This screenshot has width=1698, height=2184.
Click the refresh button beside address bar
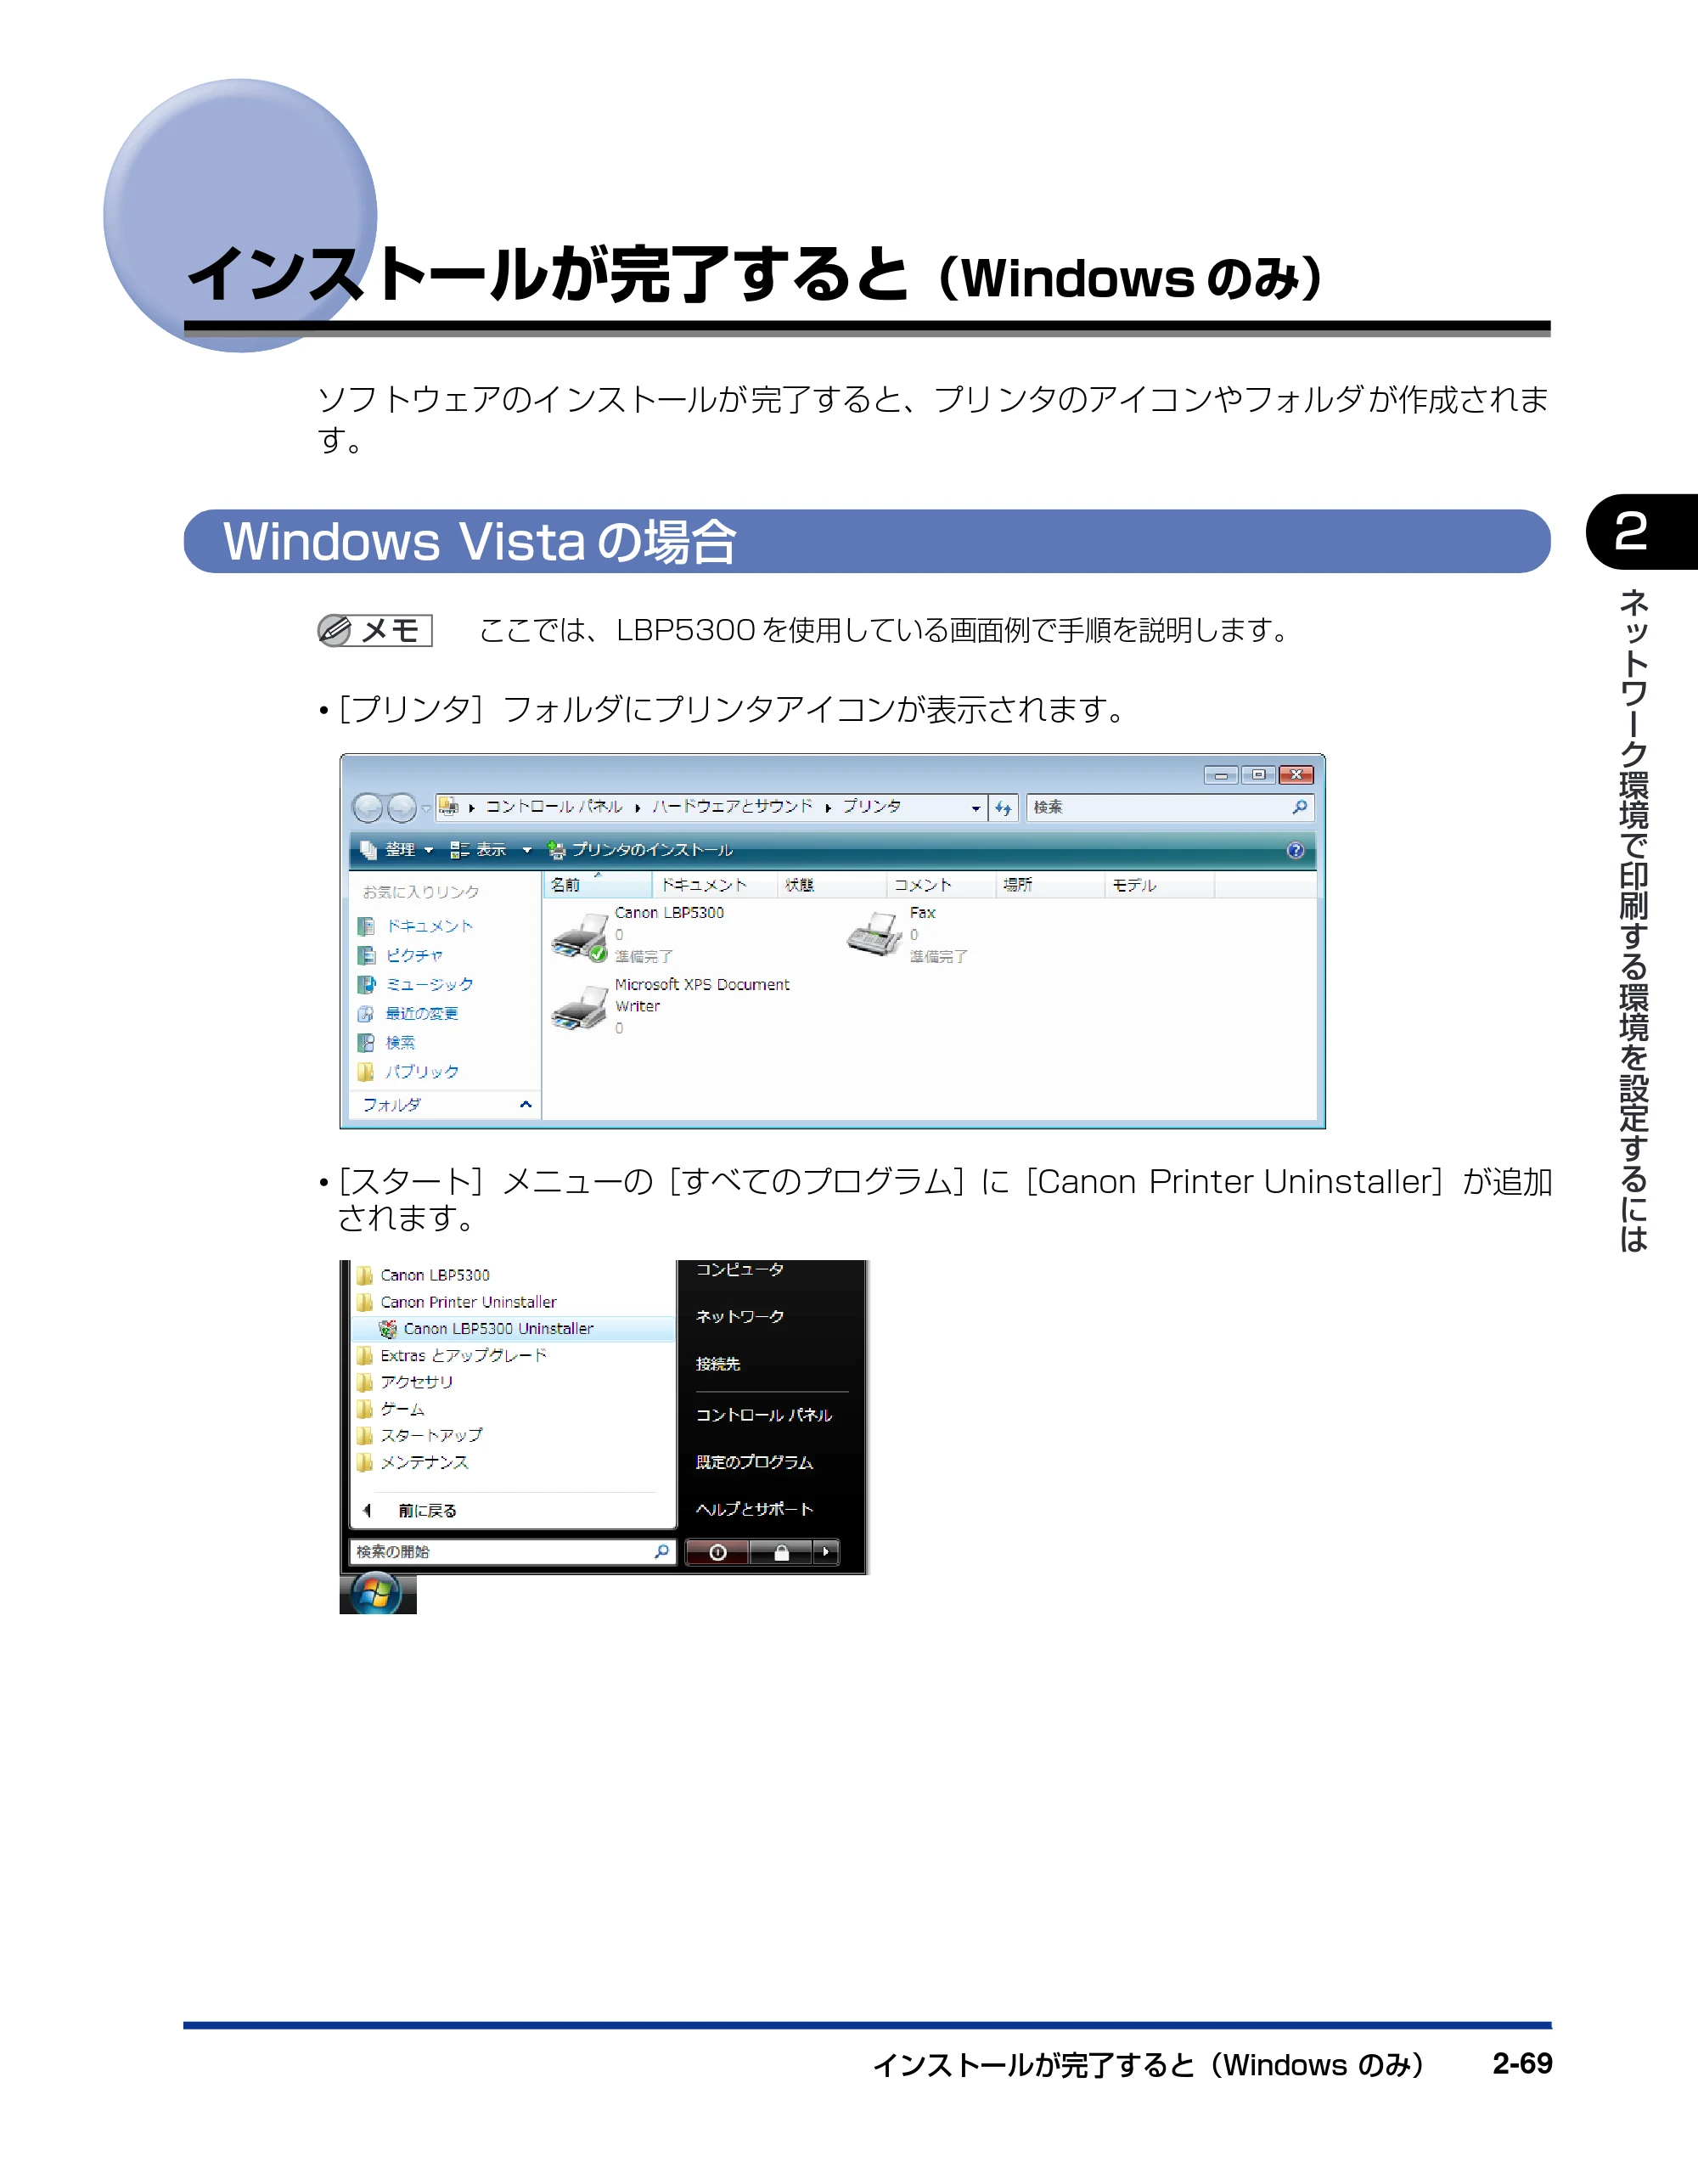1003,808
